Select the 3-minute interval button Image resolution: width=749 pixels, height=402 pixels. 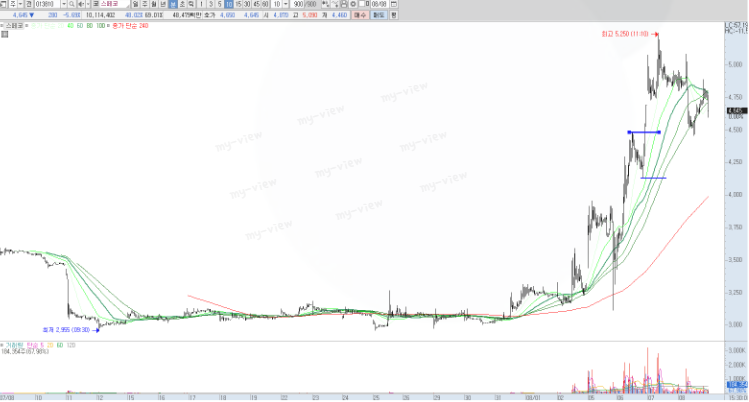(x=211, y=4)
